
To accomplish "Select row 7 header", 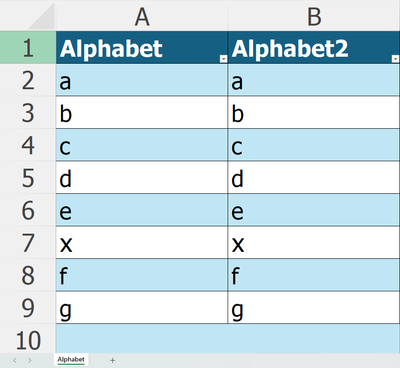I will click(x=28, y=242).
